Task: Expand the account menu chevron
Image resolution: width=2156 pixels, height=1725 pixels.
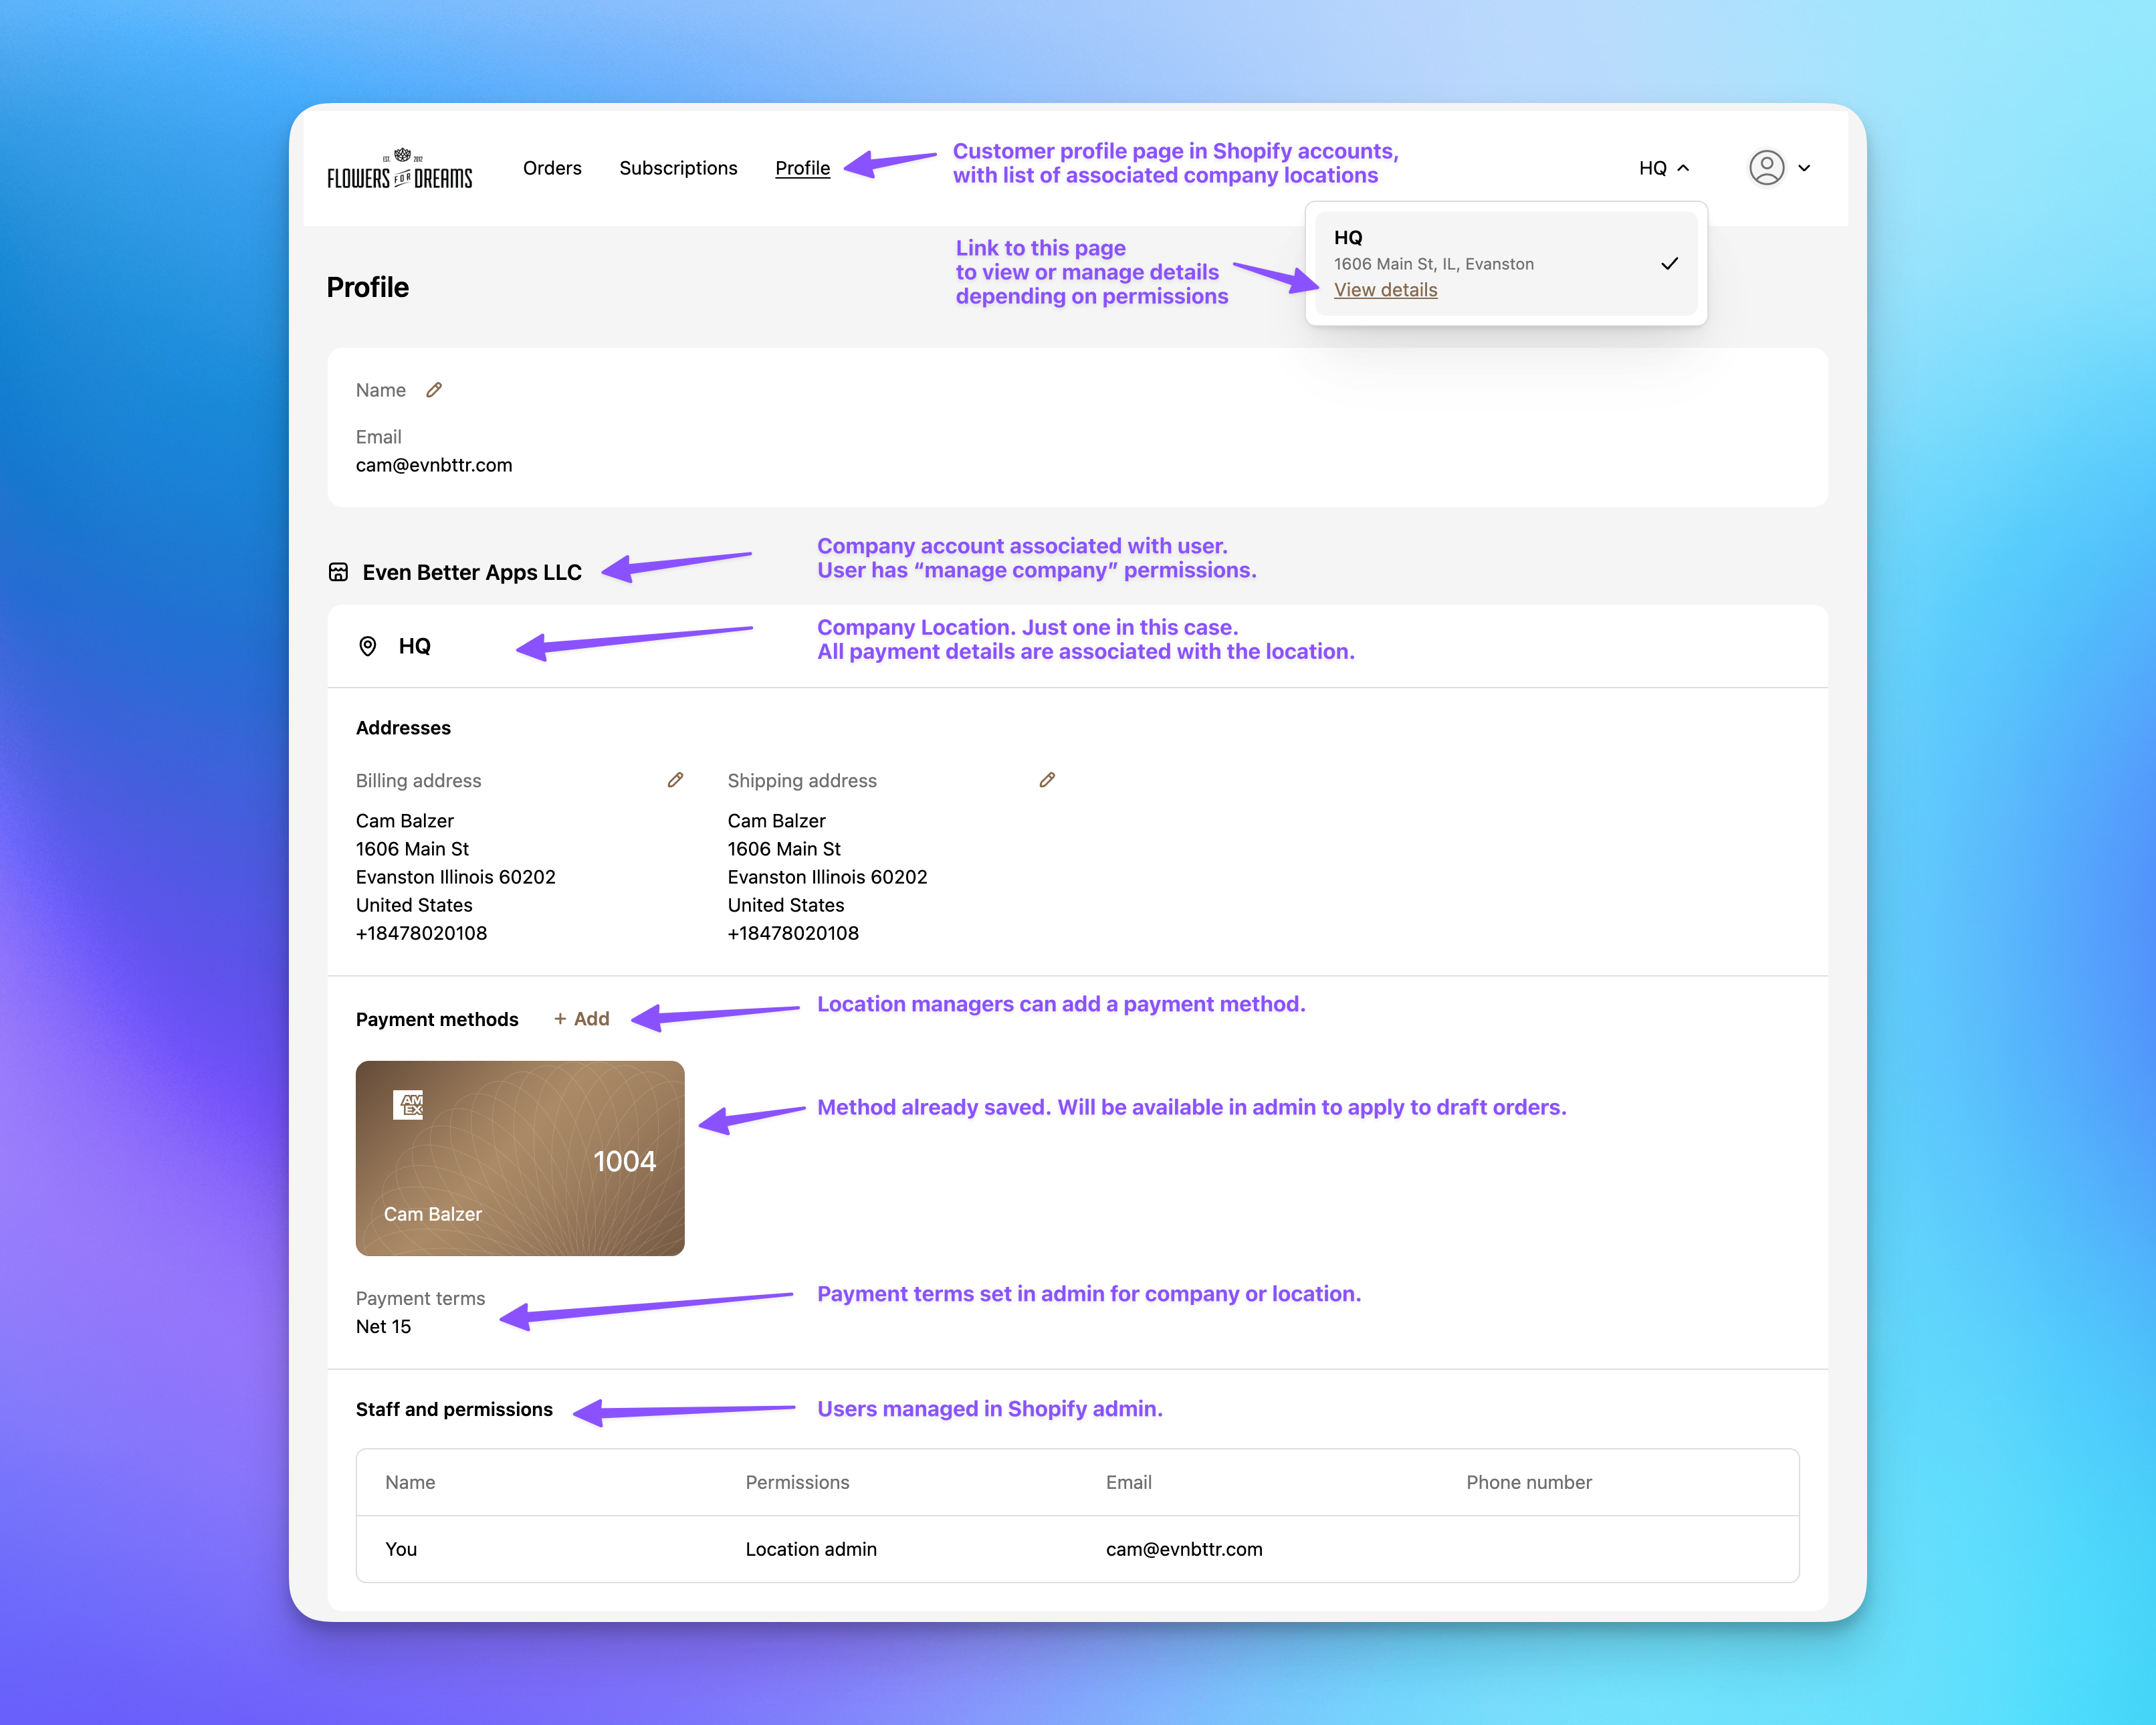Action: [1805, 168]
